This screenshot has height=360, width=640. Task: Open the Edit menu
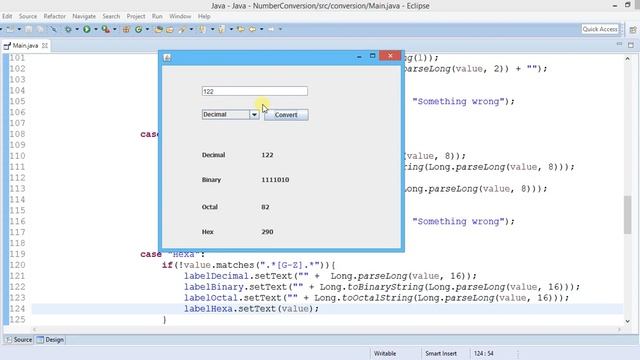click(x=7, y=16)
